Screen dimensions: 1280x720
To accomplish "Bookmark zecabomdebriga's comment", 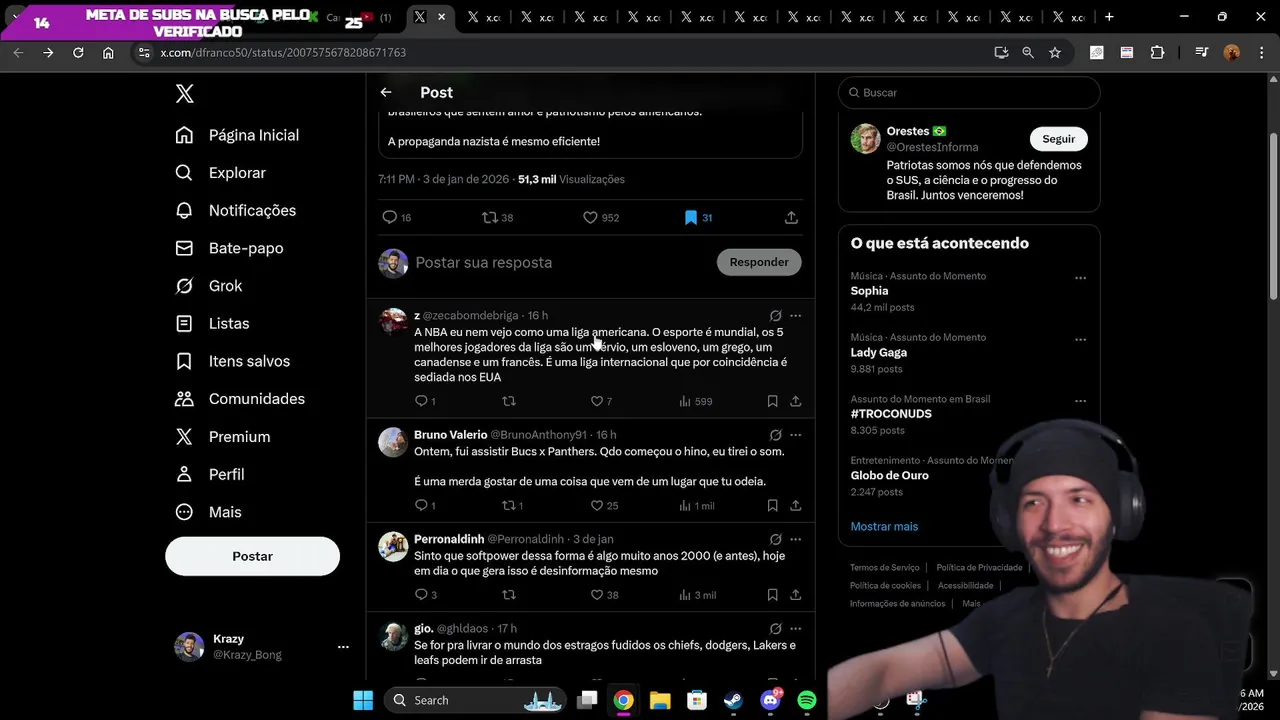I will (x=772, y=401).
